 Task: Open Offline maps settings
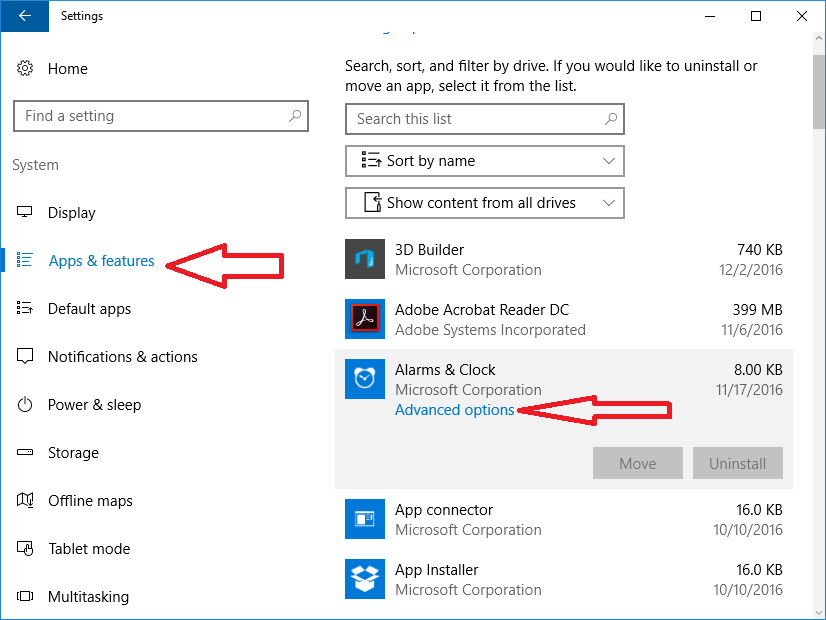tap(89, 500)
